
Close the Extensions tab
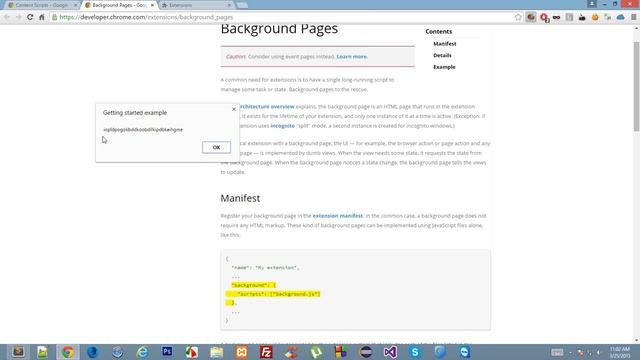[229, 5]
